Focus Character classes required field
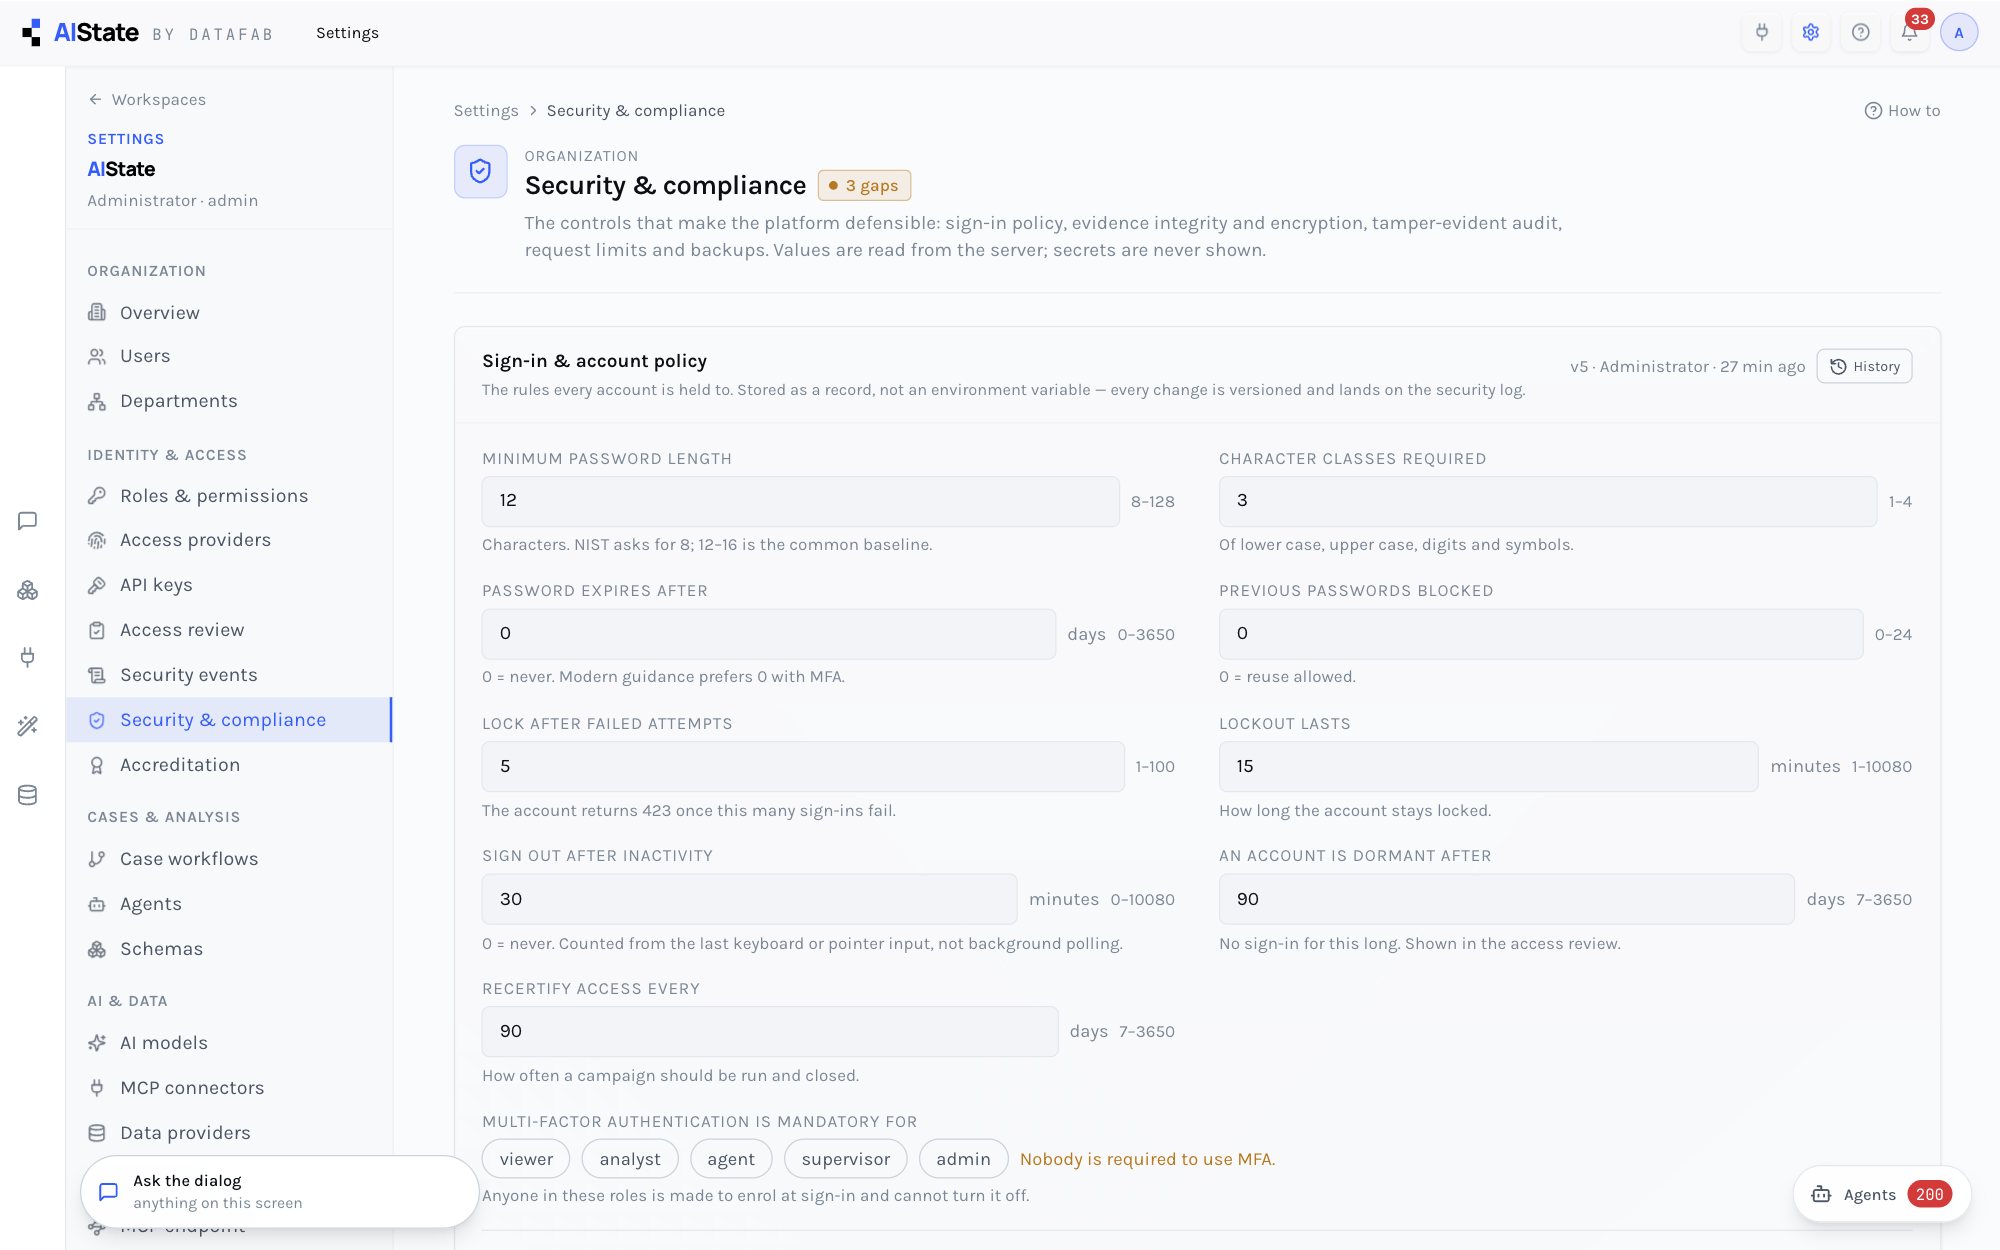This screenshot has height=1250, width=2000. [x=1547, y=501]
